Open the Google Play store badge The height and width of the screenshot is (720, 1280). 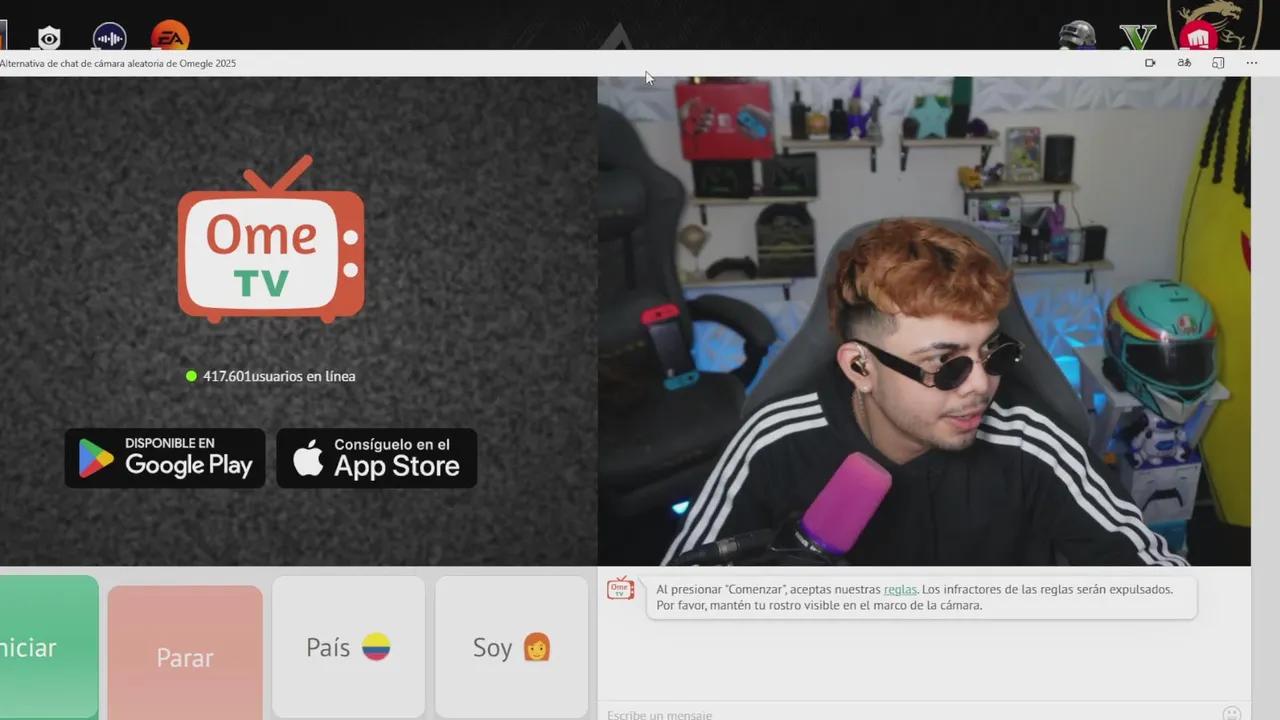(165, 458)
